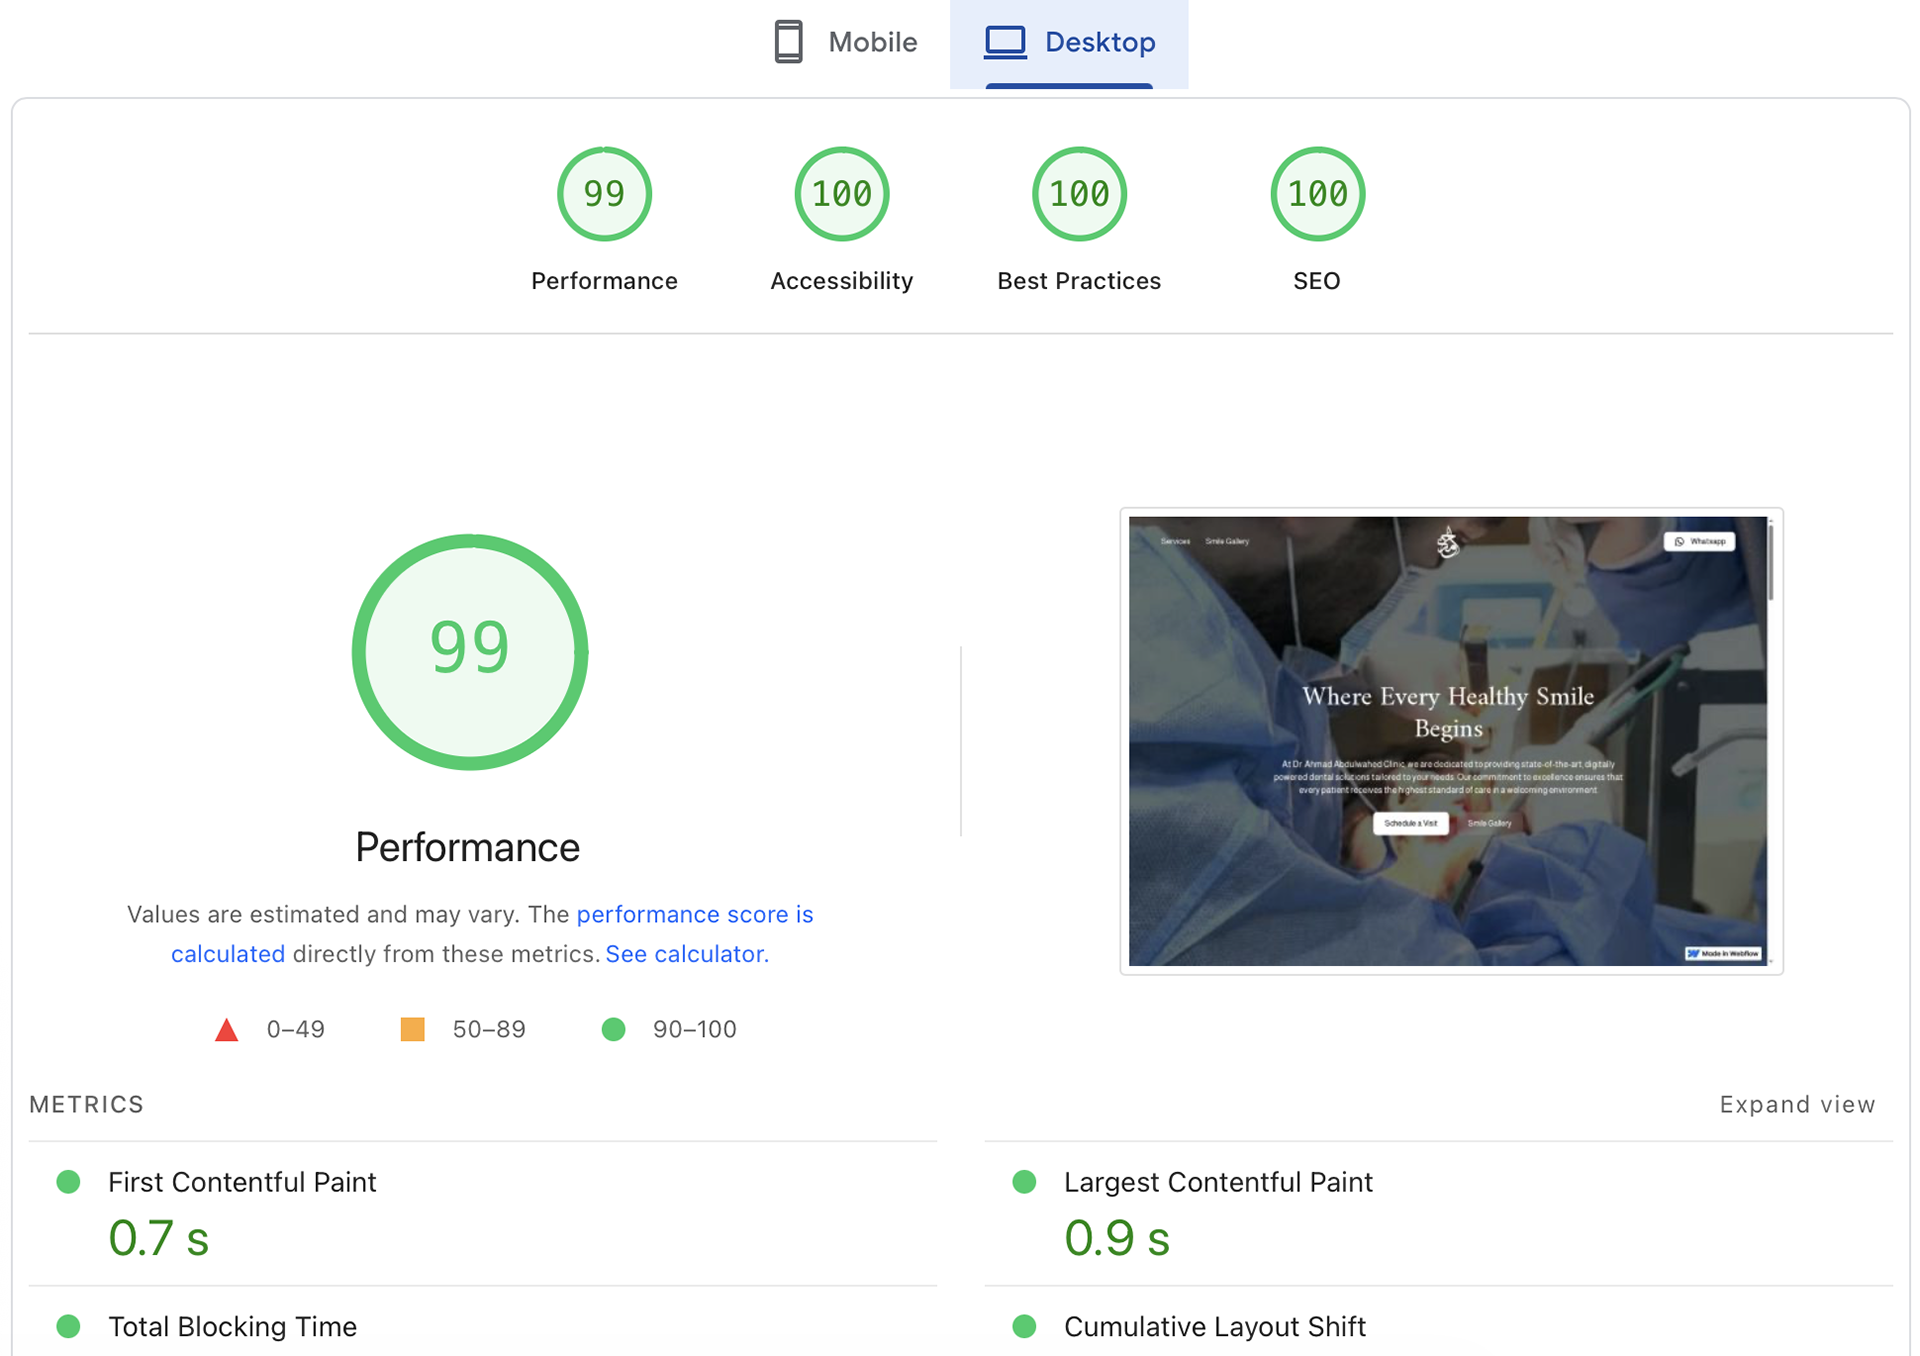Click the Mobile phone icon
This screenshot has width=1920, height=1356.
pyautogui.click(x=788, y=42)
